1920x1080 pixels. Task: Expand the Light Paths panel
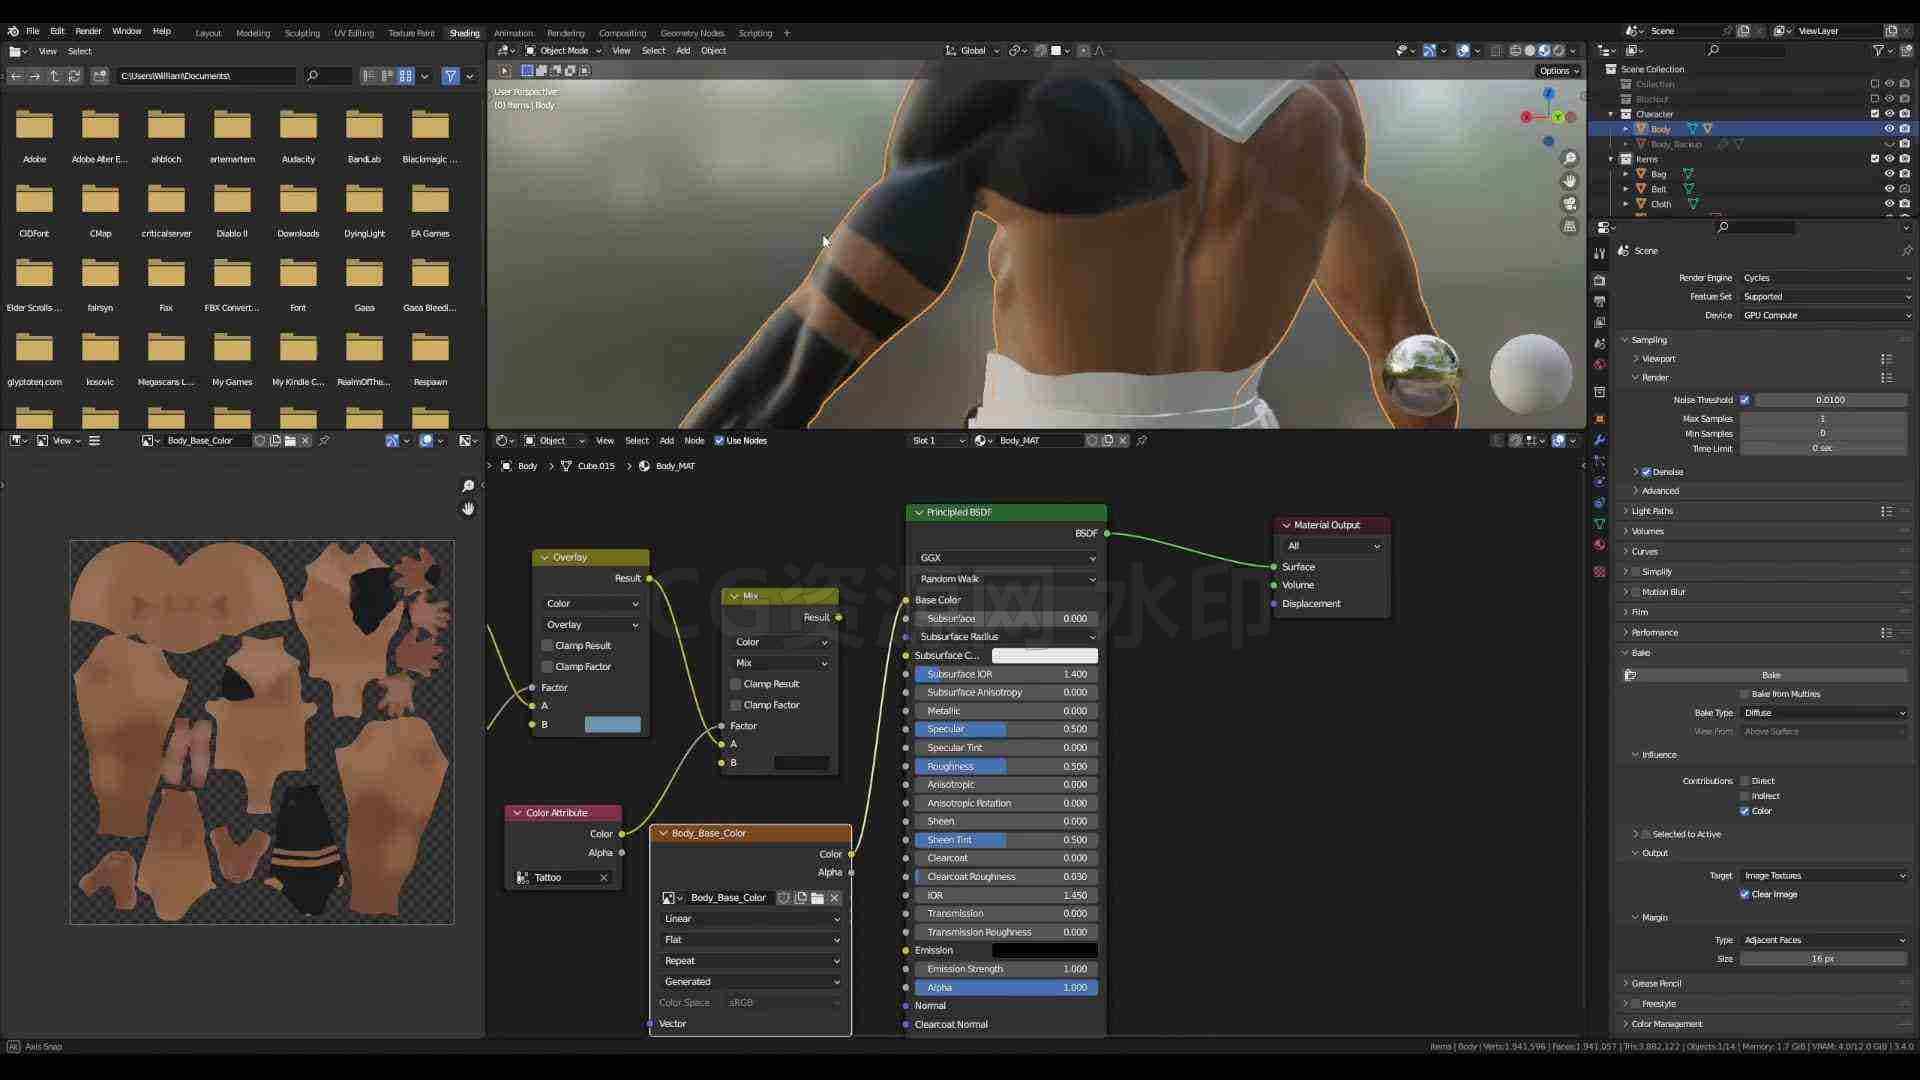(1652, 511)
